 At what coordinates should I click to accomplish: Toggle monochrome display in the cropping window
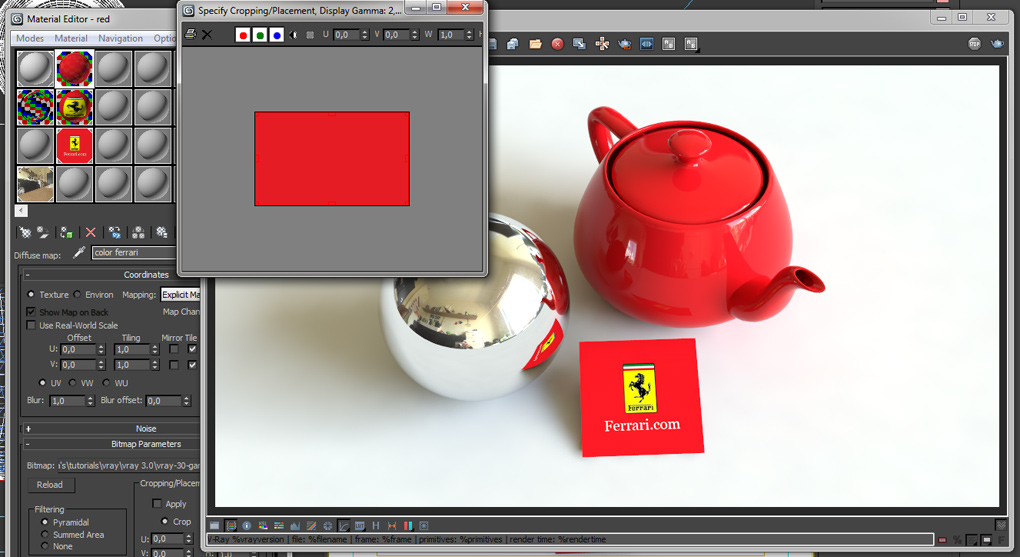point(293,35)
